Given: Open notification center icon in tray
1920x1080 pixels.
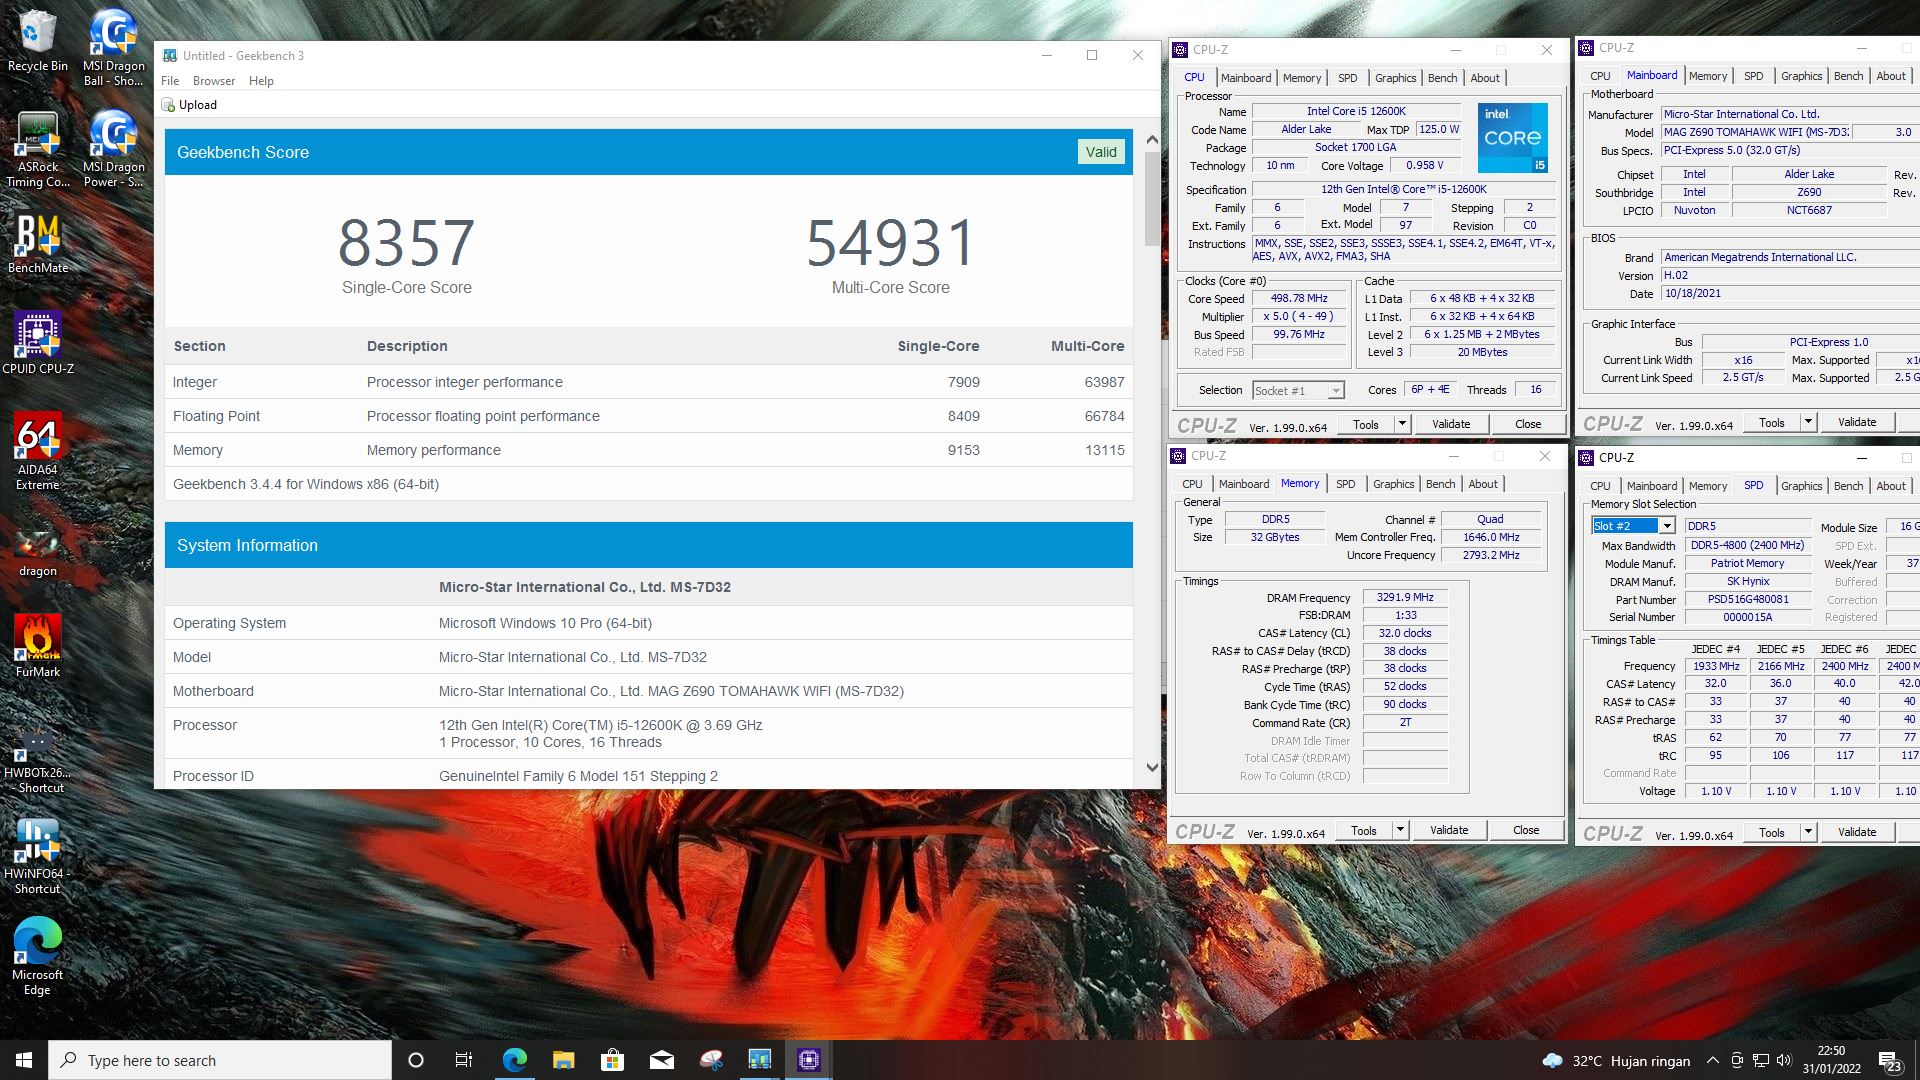Looking at the screenshot, I should coord(1890,1061).
